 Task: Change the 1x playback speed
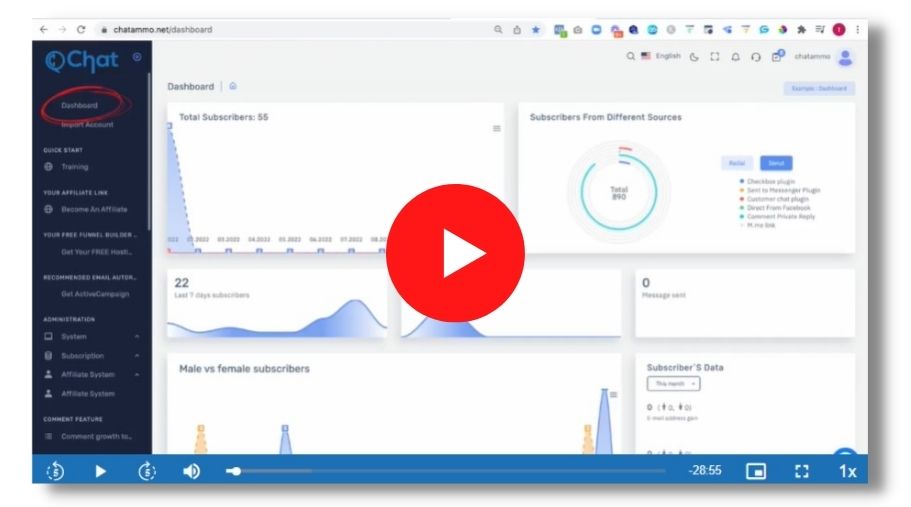coord(847,471)
